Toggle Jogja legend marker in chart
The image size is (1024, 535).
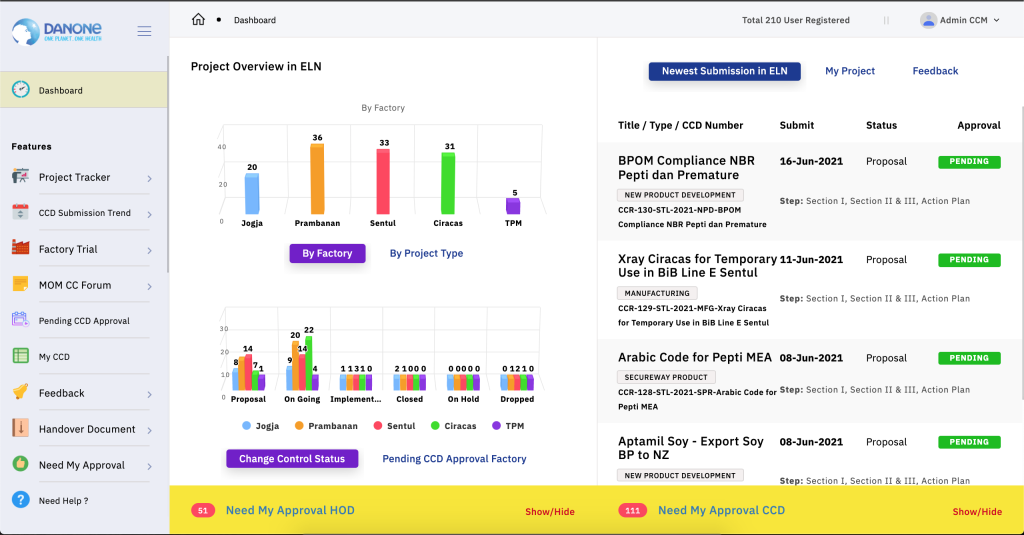(246, 425)
